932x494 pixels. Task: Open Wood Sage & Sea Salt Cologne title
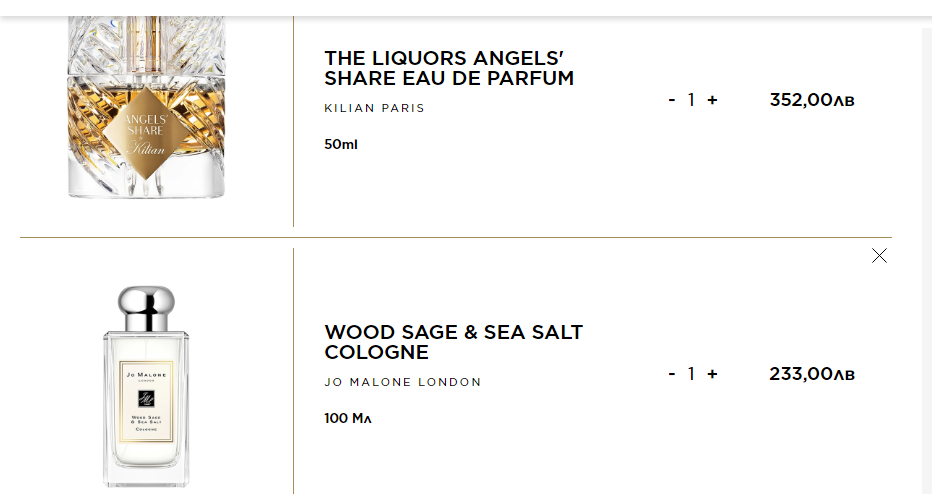click(x=453, y=342)
